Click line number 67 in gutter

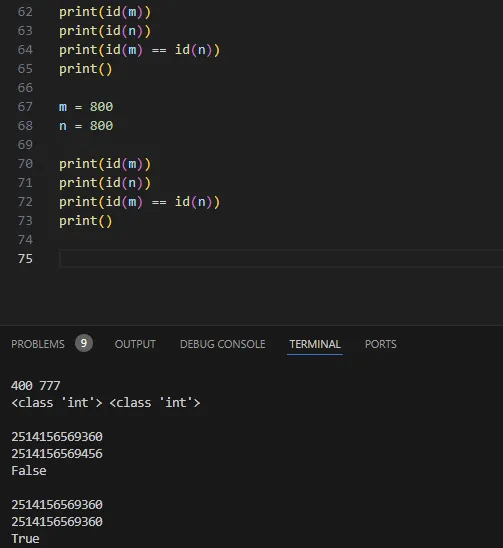pos(25,107)
